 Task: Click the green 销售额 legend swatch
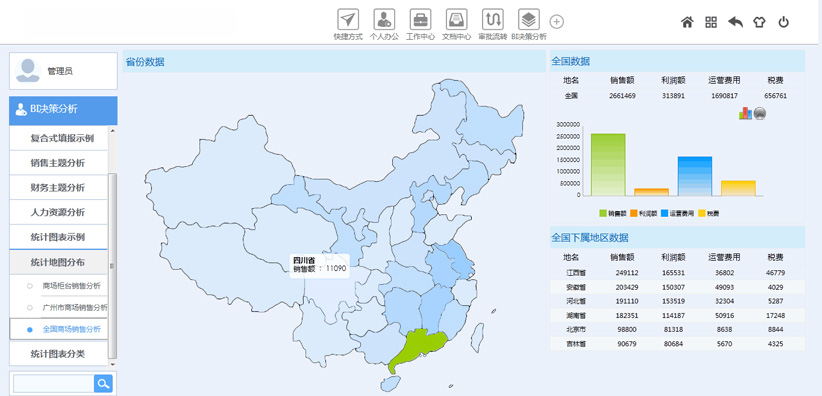(602, 213)
